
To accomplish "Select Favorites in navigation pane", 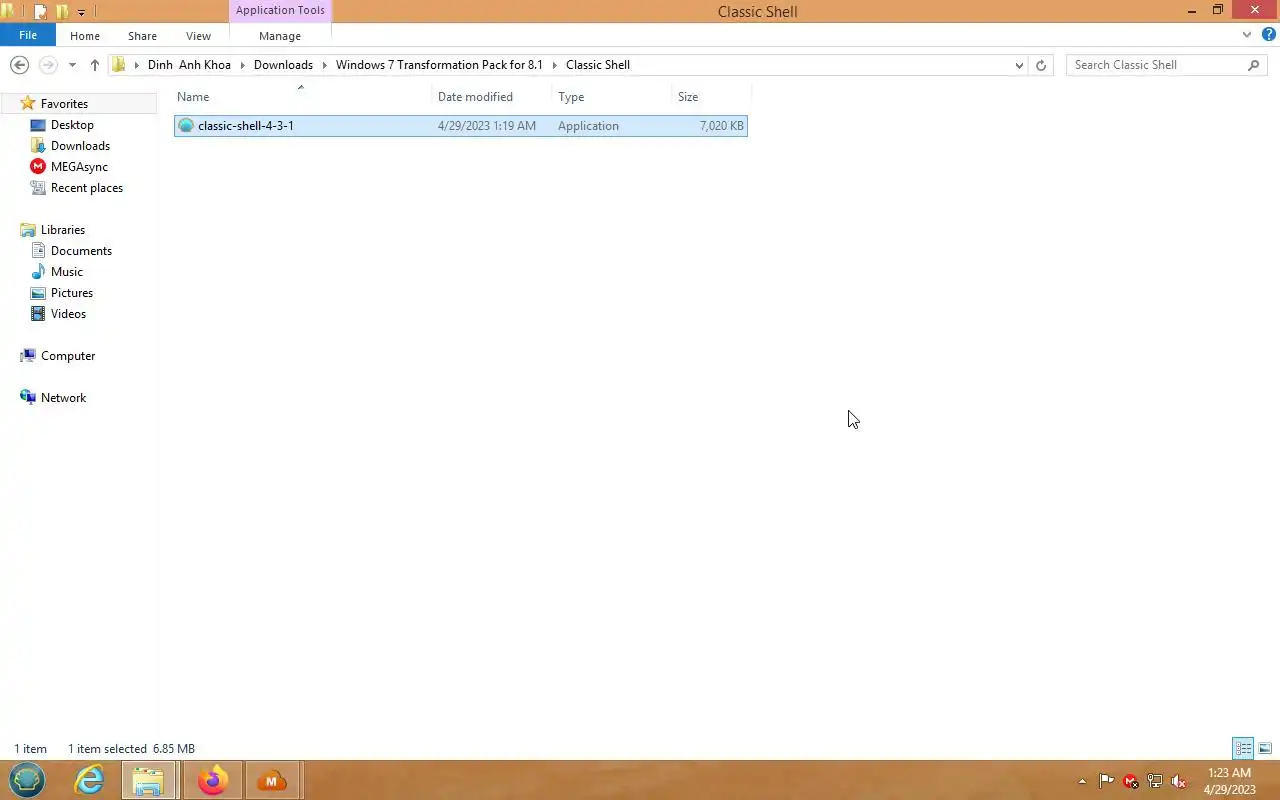I will tap(64, 104).
